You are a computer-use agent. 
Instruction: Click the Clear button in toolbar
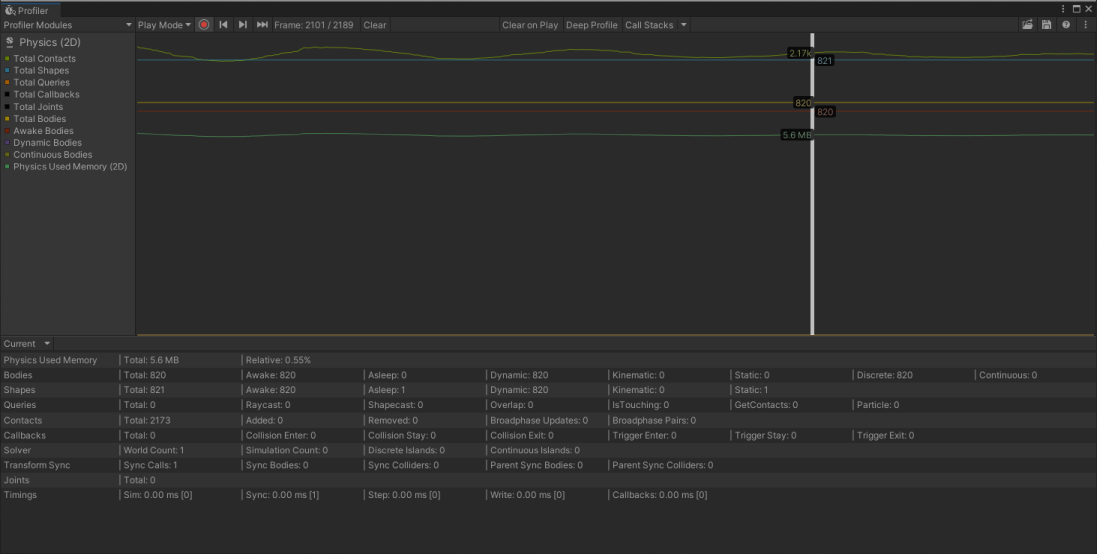pos(375,25)
